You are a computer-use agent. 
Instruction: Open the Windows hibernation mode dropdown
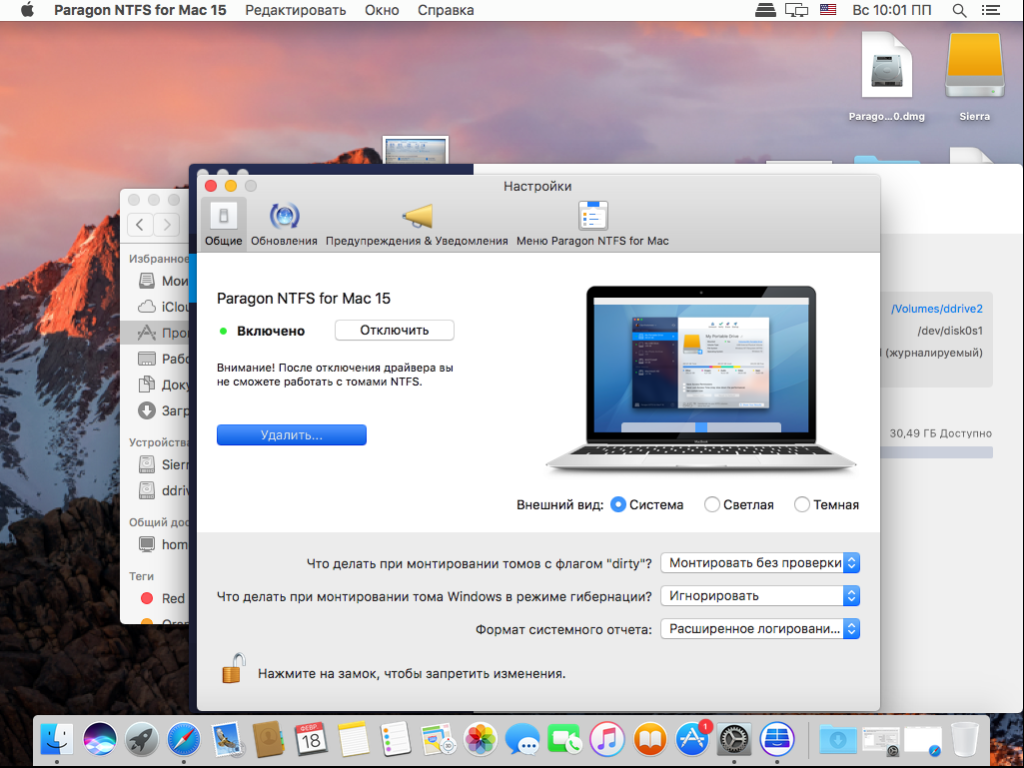click(760, 596)
